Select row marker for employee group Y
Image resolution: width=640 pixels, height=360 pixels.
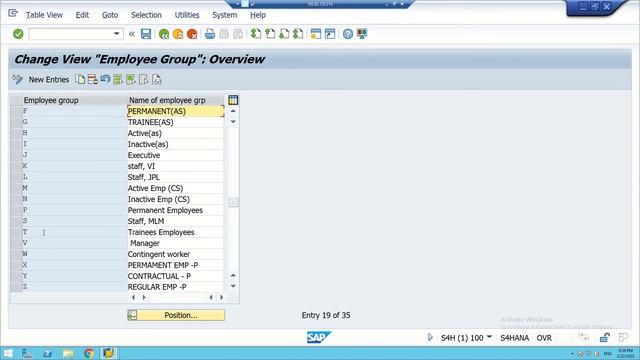click(x=16, y=276)
